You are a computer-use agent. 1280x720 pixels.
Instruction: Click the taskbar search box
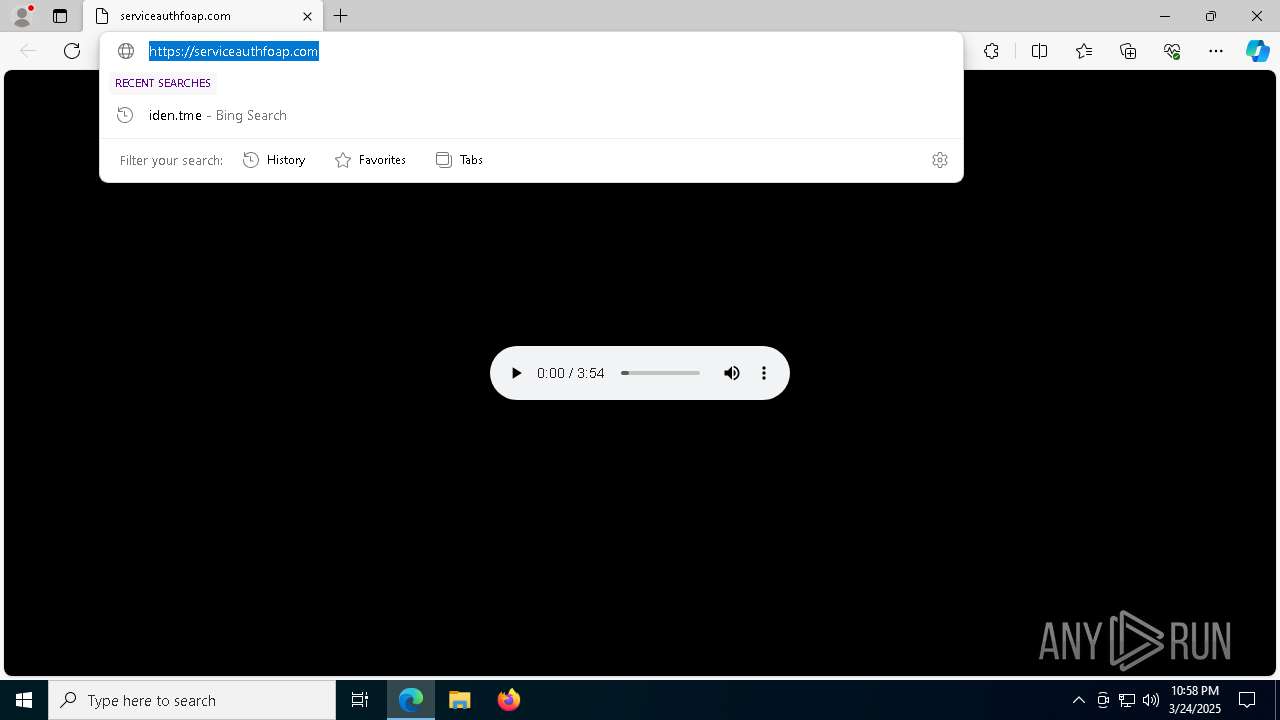coord(192,700)
